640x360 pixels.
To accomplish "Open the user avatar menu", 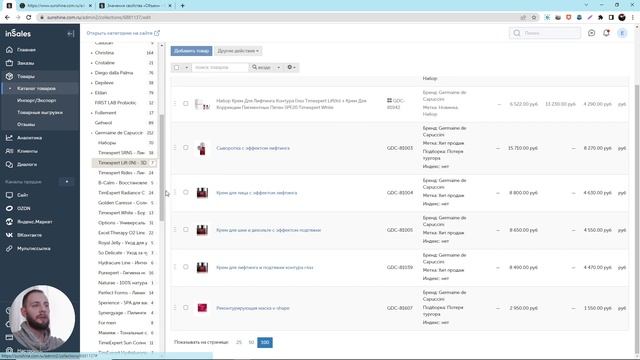I will (x=622, y=33).
